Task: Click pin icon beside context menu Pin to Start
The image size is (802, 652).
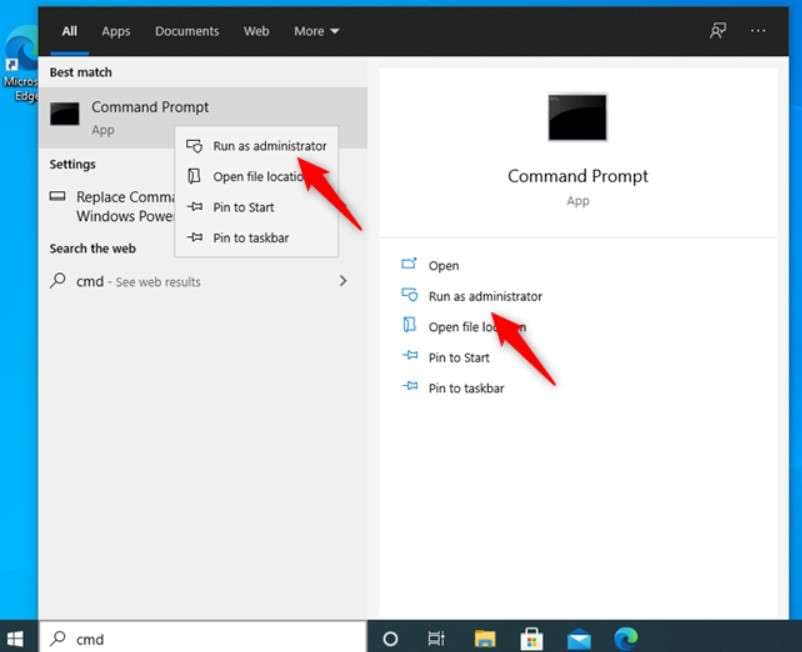Action: [195, 207]
